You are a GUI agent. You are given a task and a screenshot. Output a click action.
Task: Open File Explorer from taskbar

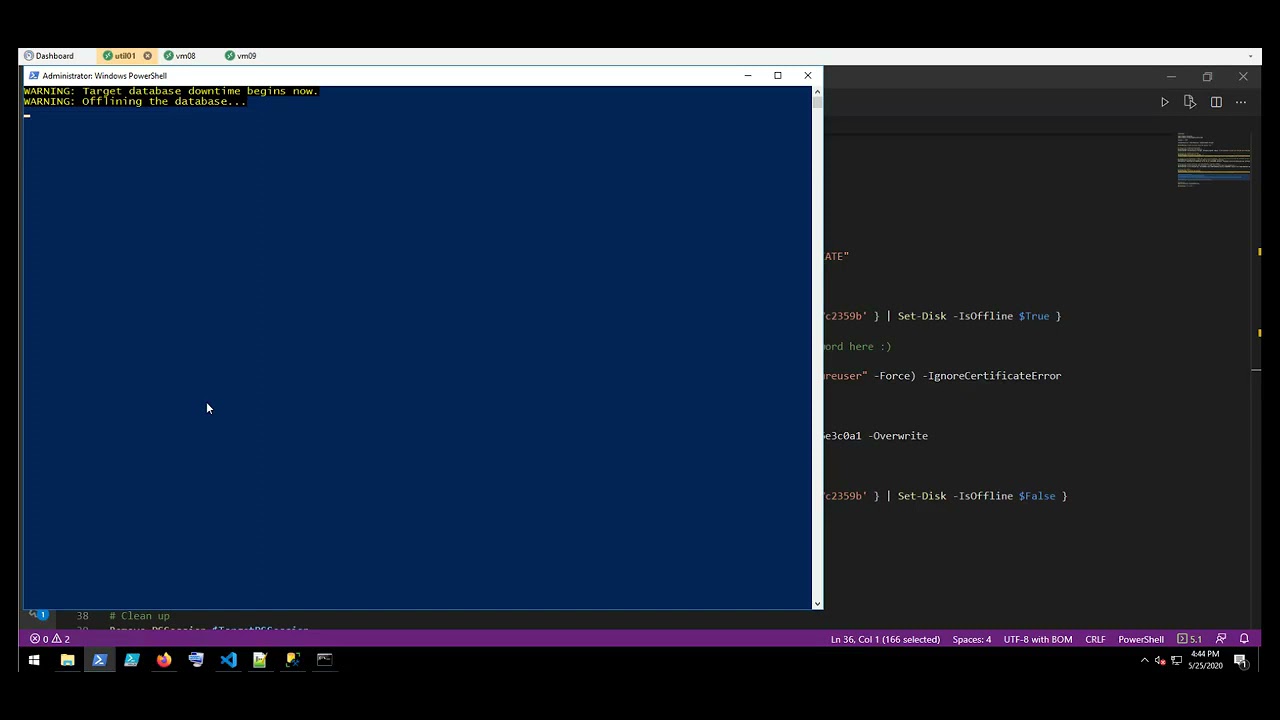[x=67, y=660]
